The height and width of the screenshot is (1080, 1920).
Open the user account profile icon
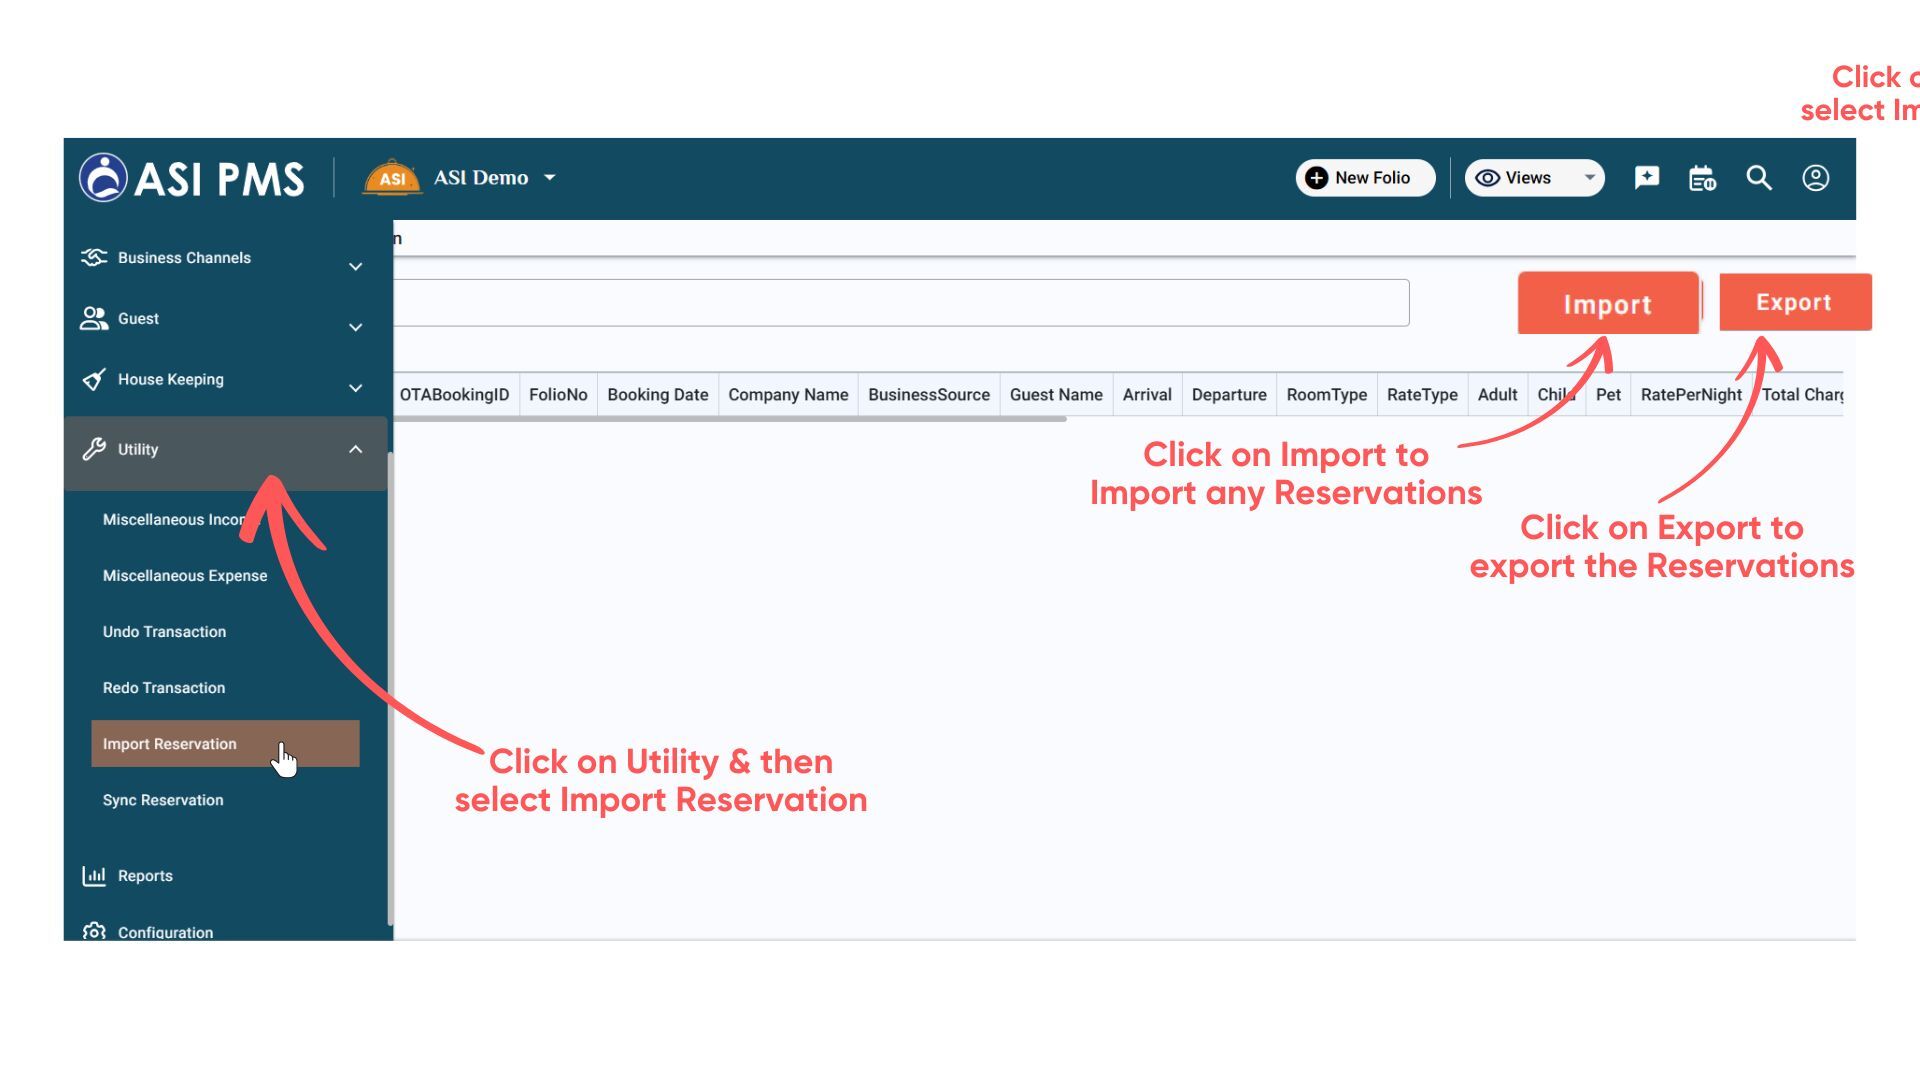1815,178
